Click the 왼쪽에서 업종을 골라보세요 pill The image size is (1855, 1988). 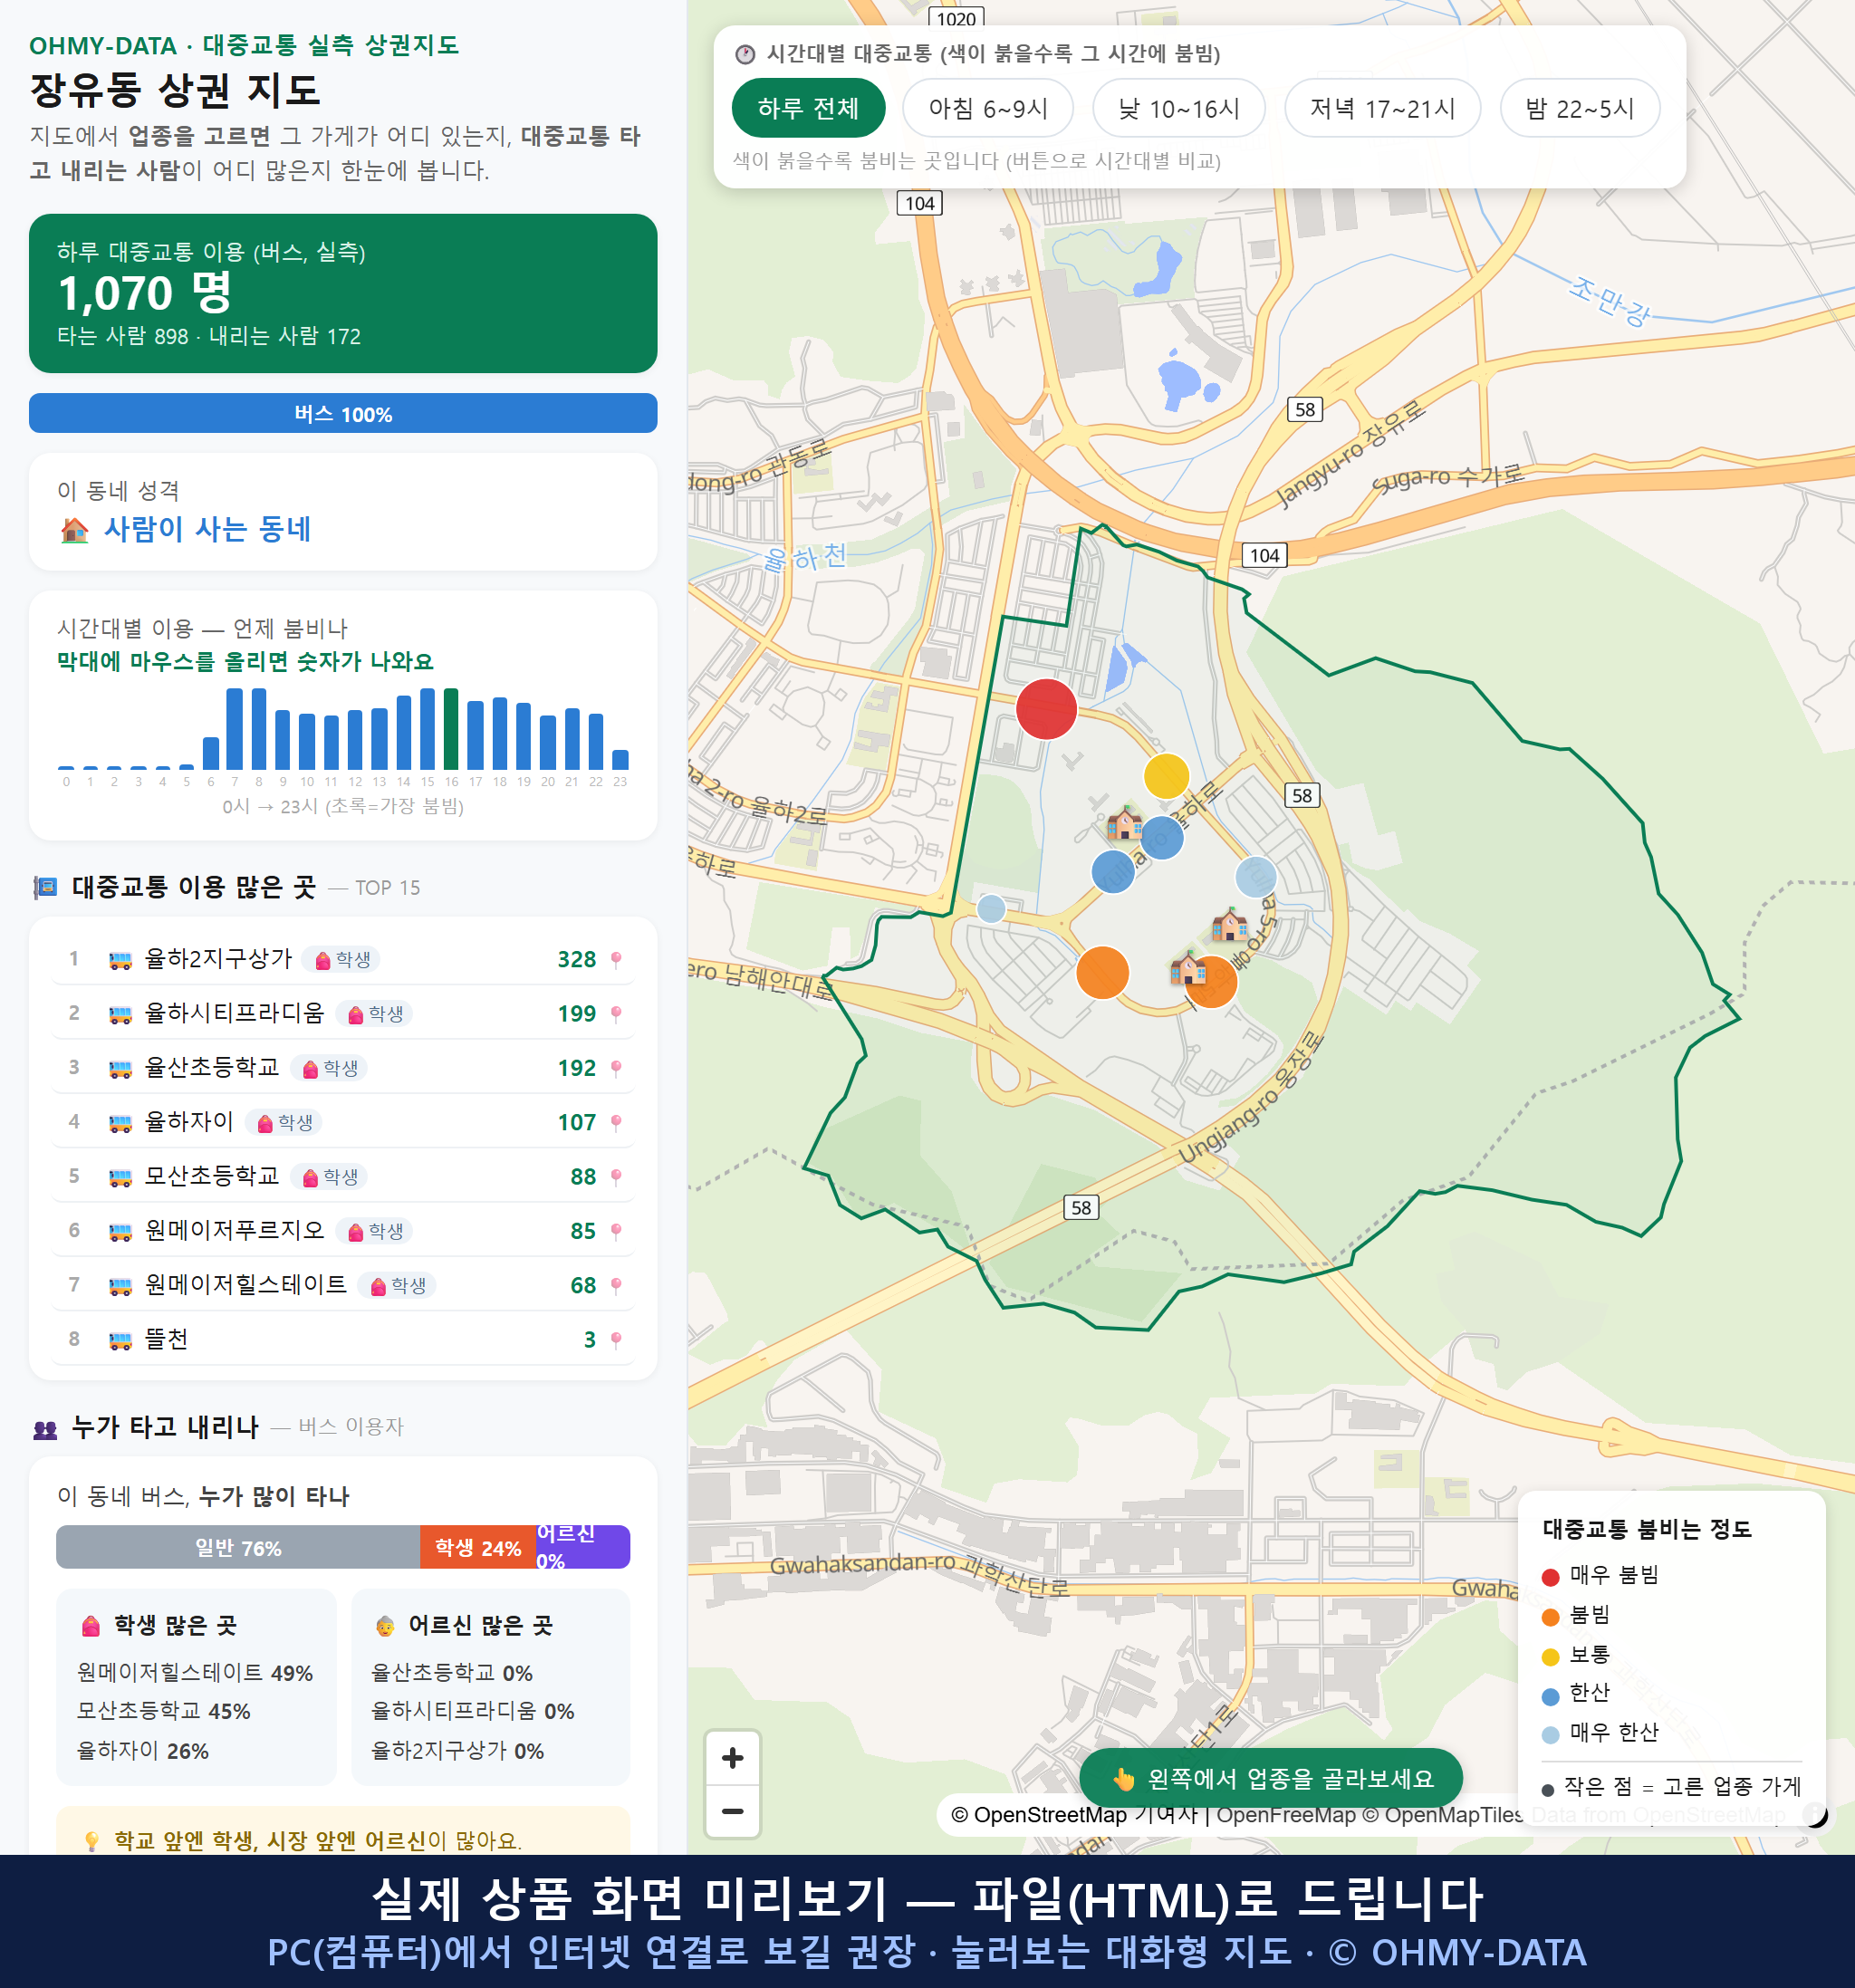point(1271,1778)
